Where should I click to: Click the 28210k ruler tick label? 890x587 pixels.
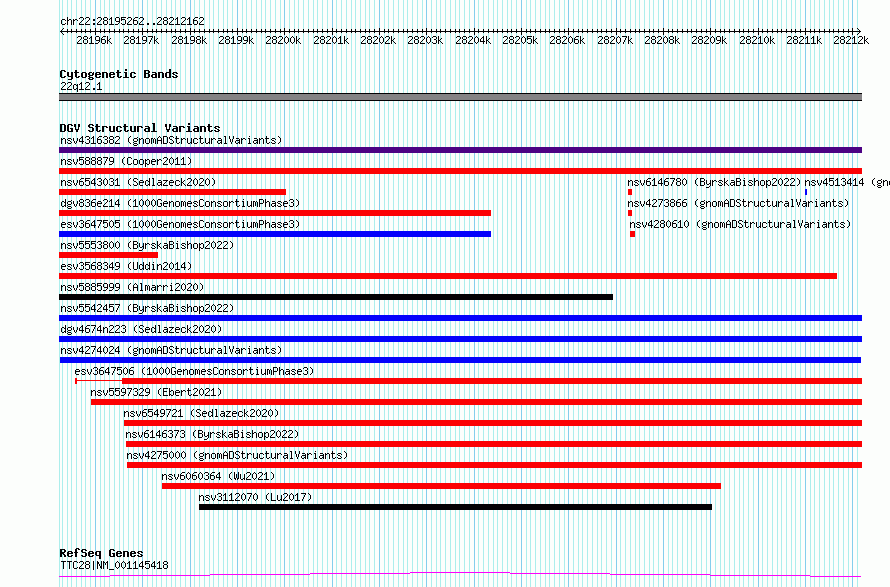[x=757, y=40]
